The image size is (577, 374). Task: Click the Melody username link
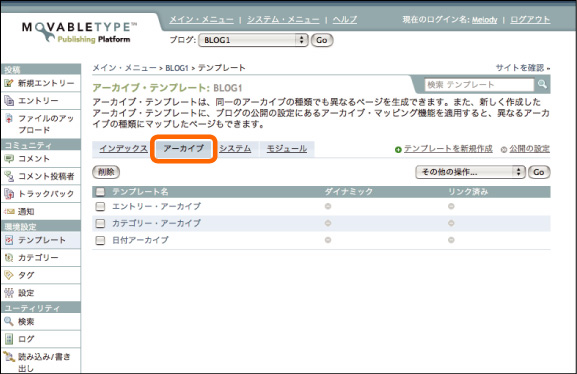tap(485, 20)
